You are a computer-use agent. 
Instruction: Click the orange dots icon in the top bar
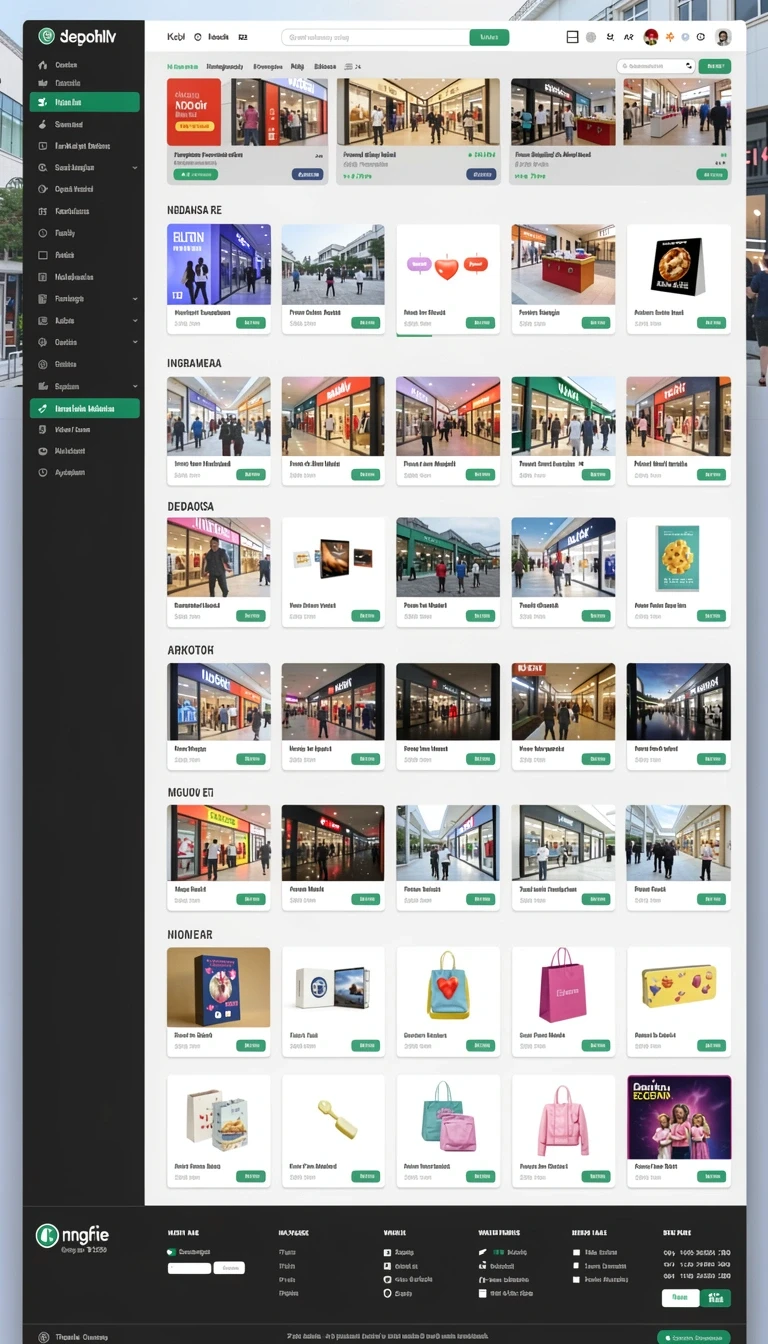tap(670, 37)
